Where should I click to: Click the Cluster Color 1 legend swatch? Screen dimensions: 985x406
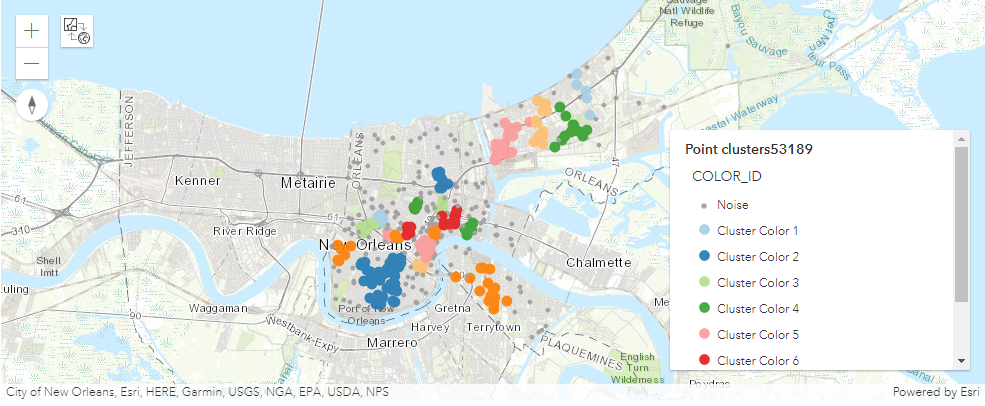pos(704,231)
